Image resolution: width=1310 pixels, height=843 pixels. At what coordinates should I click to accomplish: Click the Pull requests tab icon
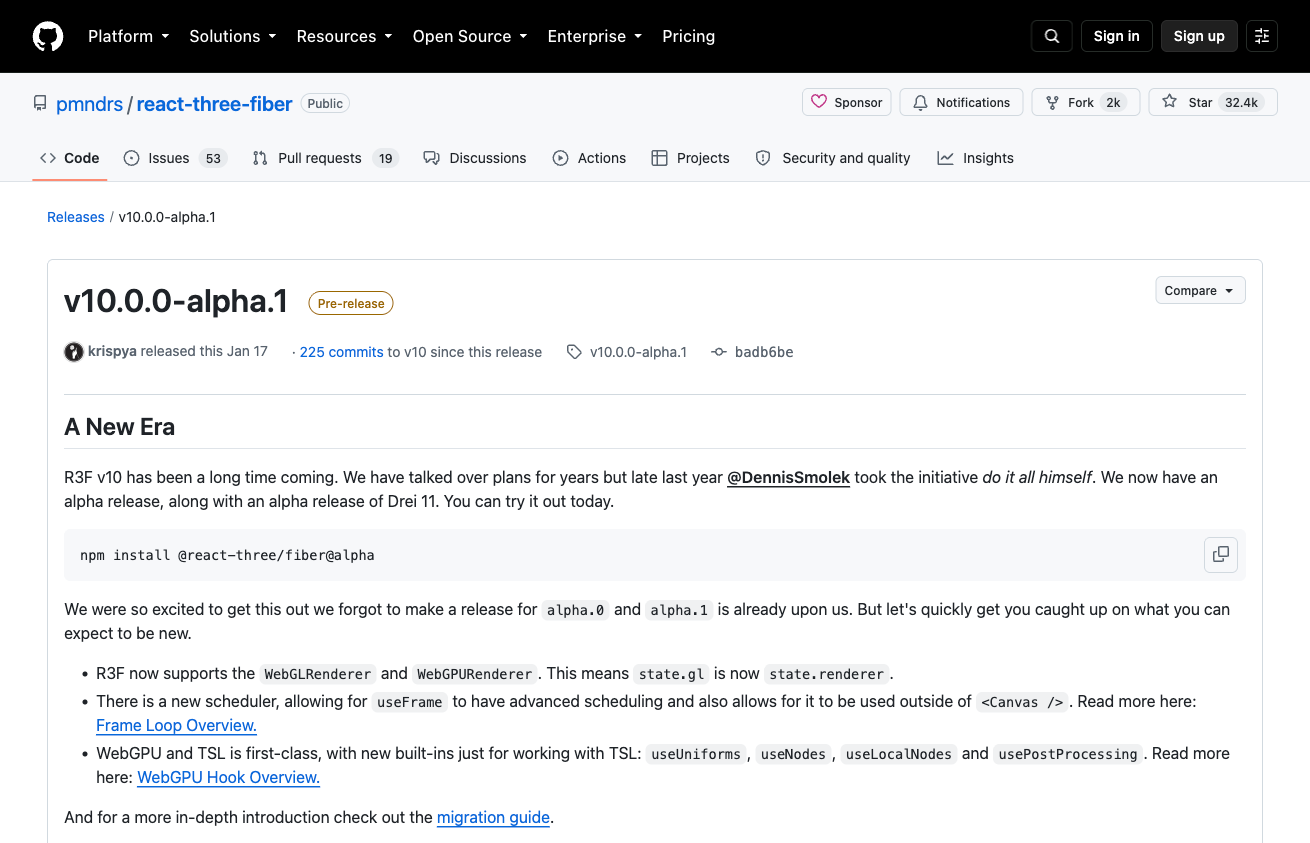pos(260,158)
